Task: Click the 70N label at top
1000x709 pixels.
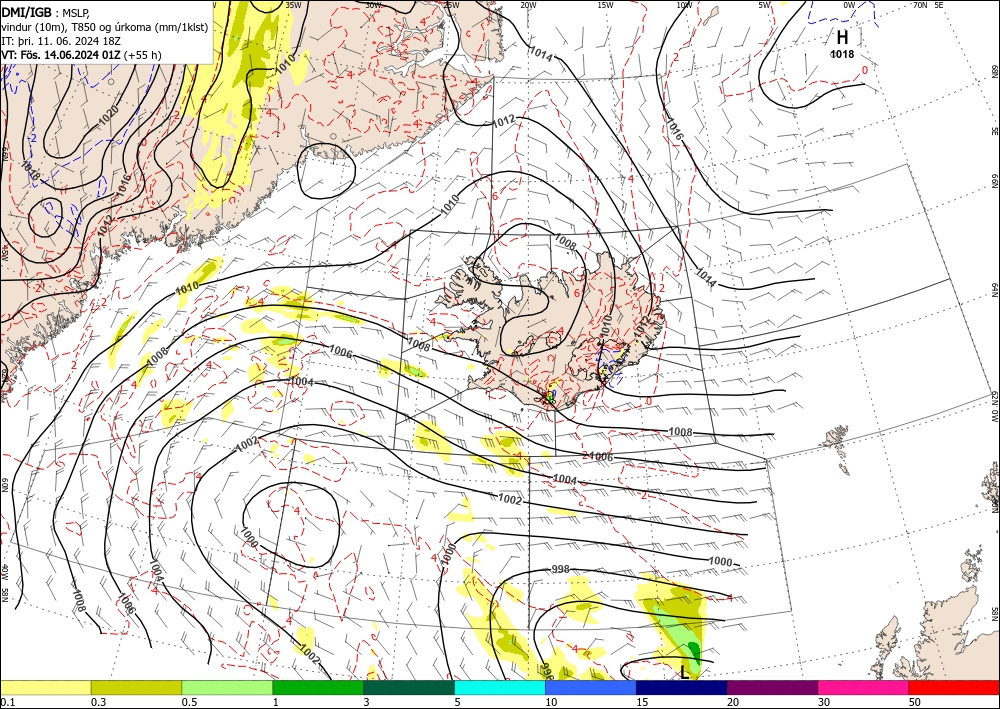Action: [920, 5]
